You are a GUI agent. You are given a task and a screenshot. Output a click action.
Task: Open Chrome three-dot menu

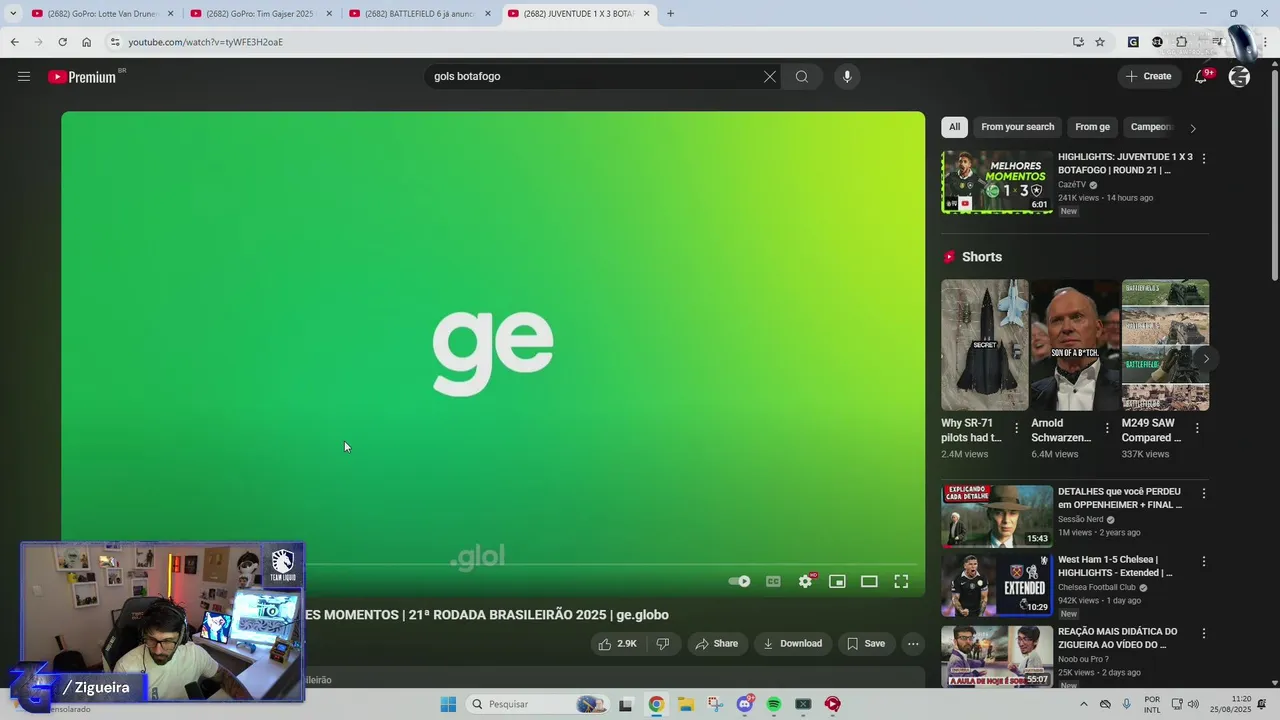click(1266, 42)
